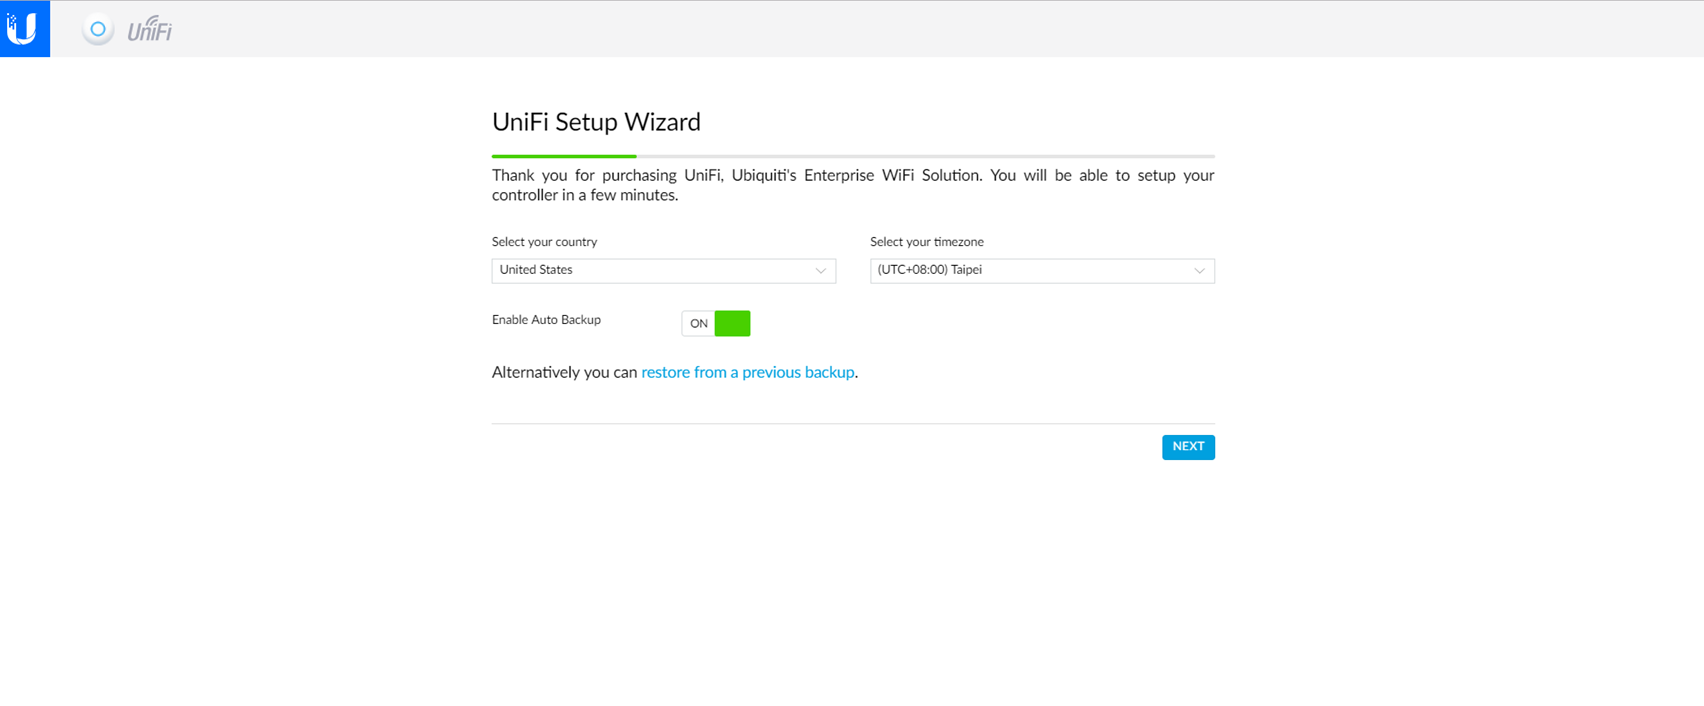
Task: Click the Select your country label
Action: tap(544, 242)
